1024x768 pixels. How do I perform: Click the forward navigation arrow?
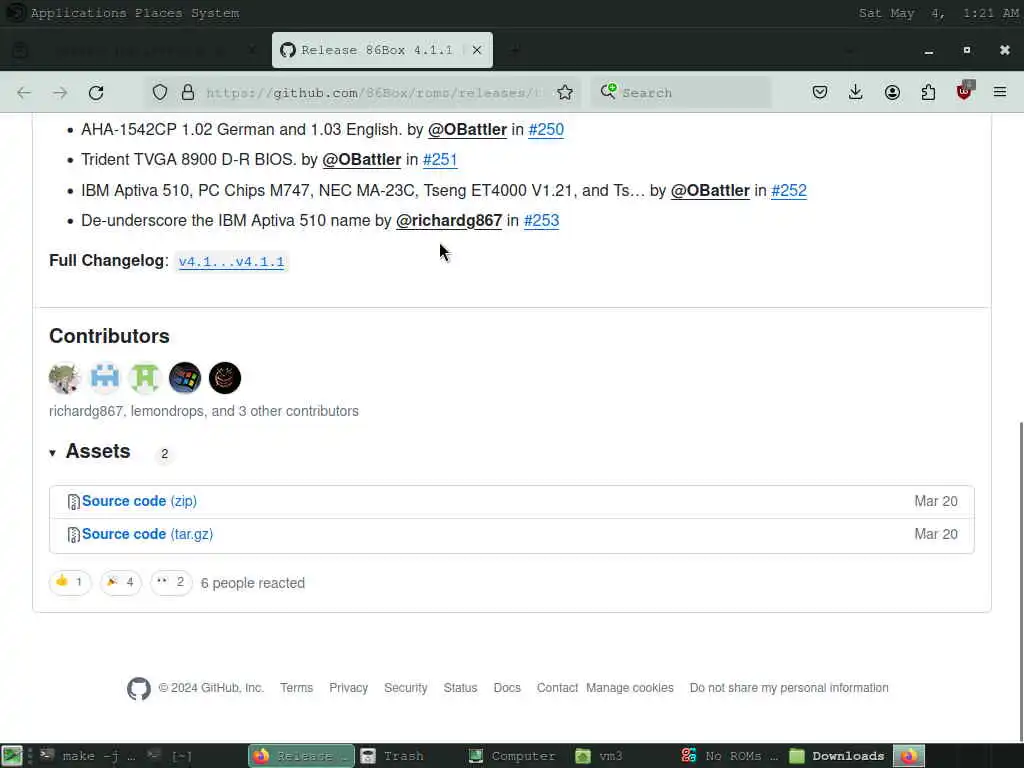(60, 93)
